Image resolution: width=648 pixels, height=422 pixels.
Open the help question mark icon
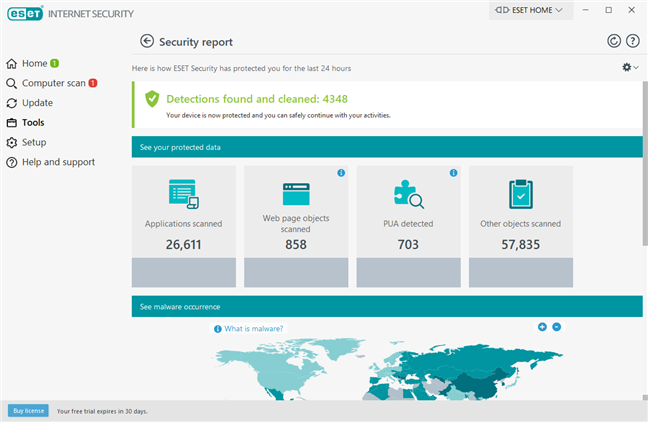[x=632, y=41]
